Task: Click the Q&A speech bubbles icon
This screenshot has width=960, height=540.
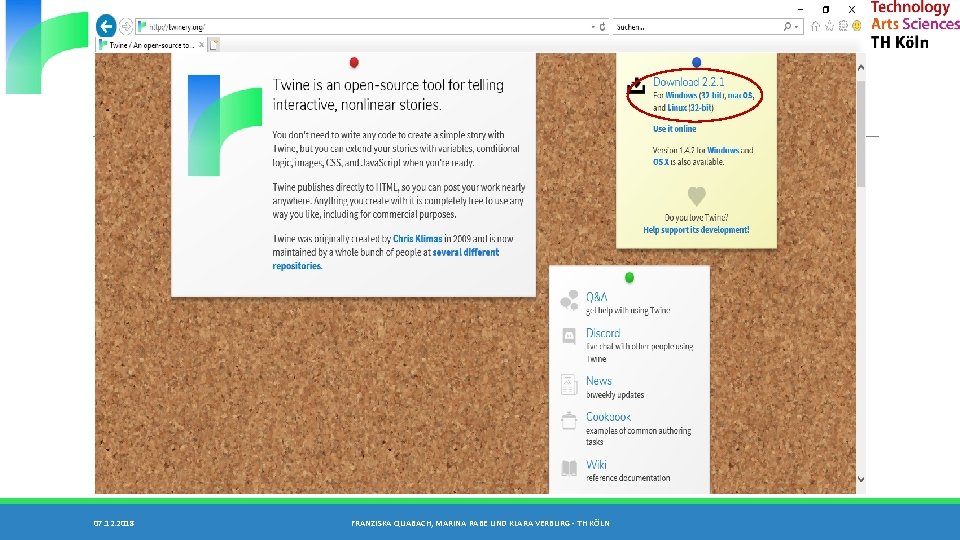Action: 569,300
